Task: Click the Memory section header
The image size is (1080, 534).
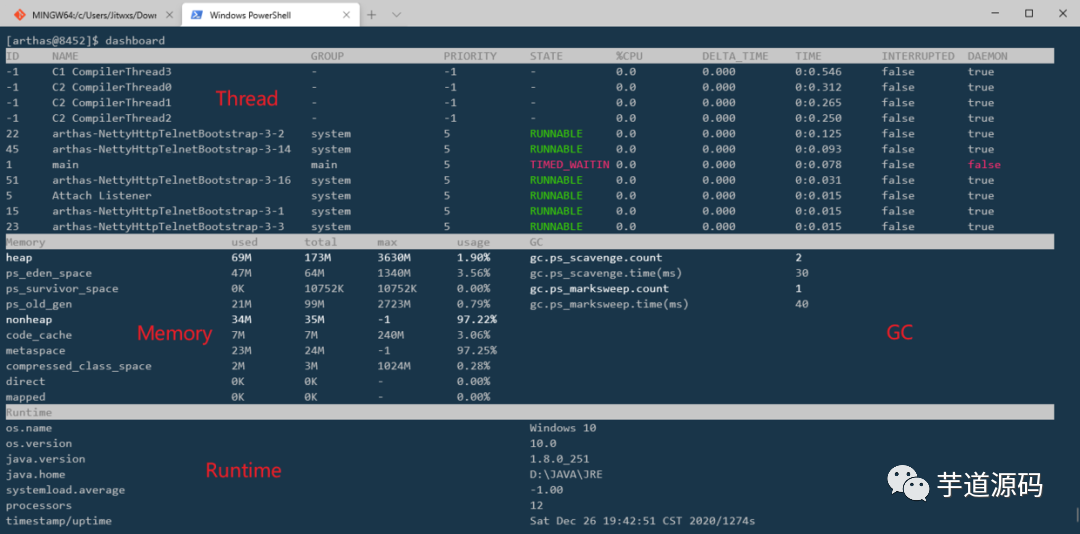Action: pyautogui.click(x=25, y=242)
